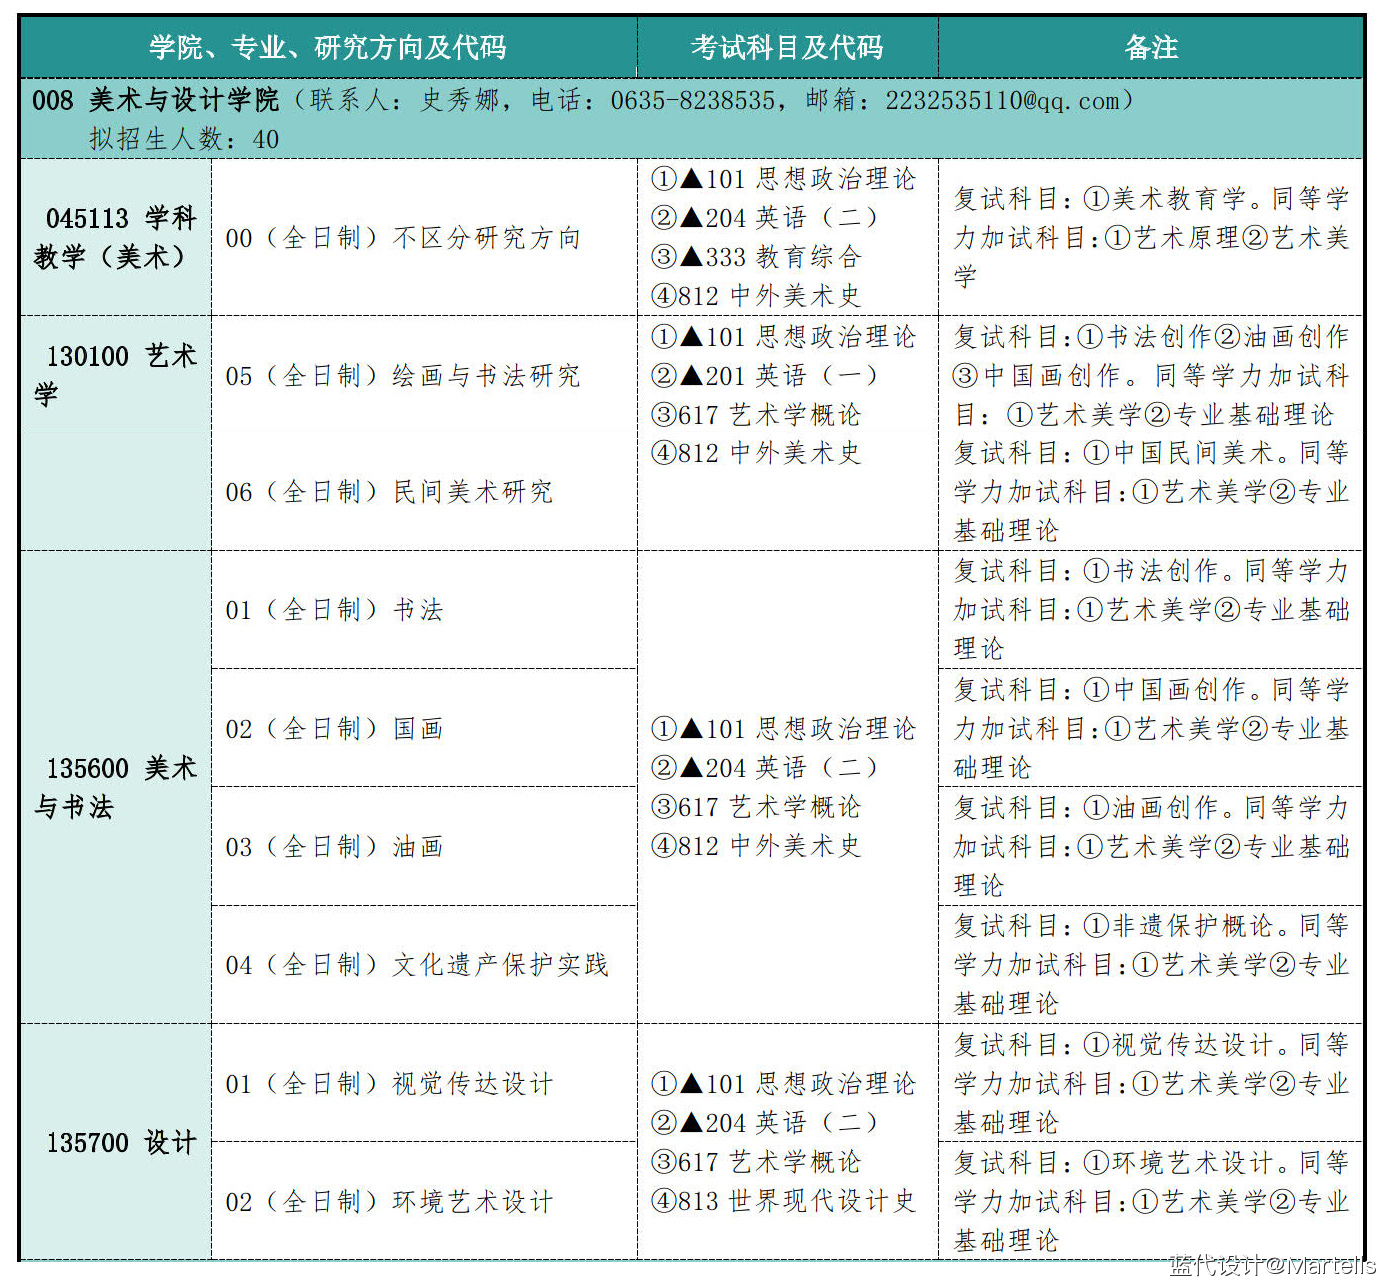Click the 06（全日制）民间美术研究 direction
The width and height of the screenshot is (1380, 1281).
tap(389, 492)
